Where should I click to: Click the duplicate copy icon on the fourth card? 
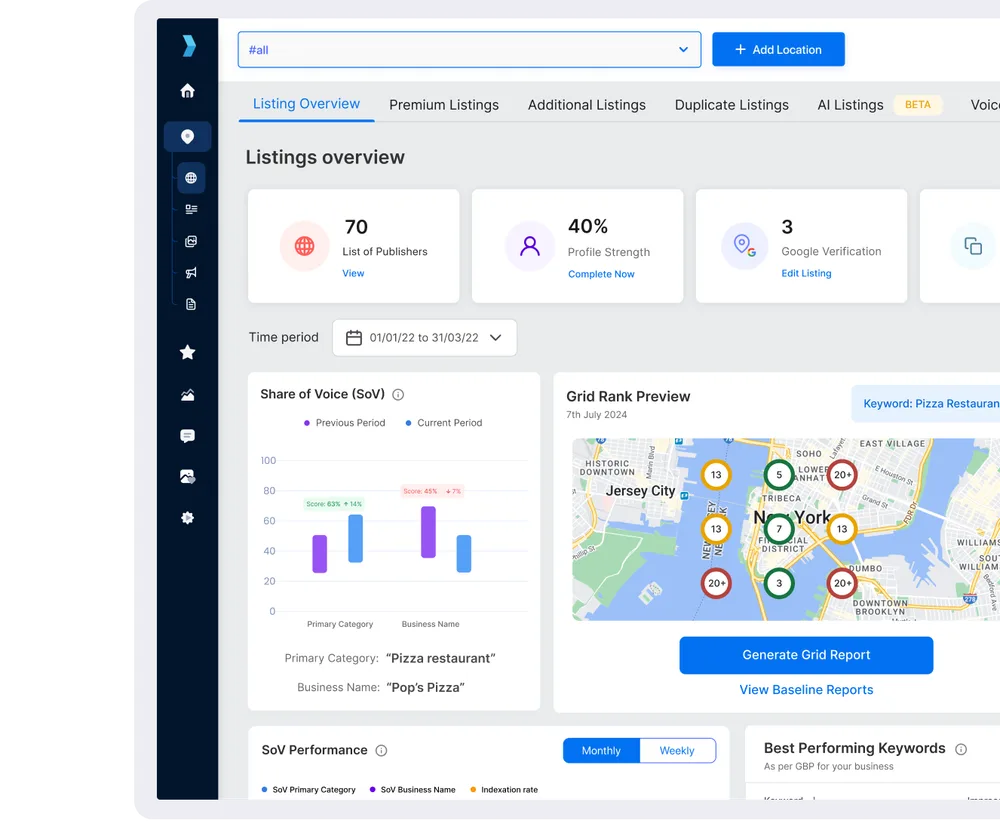(973, 246)
